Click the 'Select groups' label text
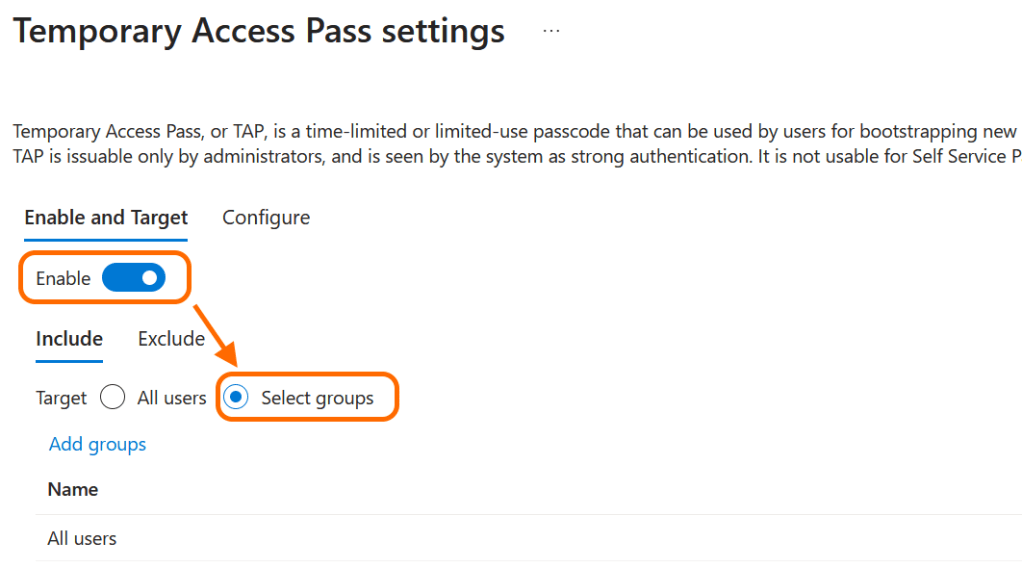Viewport: 1022px width, 568px height. [x=317, y=398]
